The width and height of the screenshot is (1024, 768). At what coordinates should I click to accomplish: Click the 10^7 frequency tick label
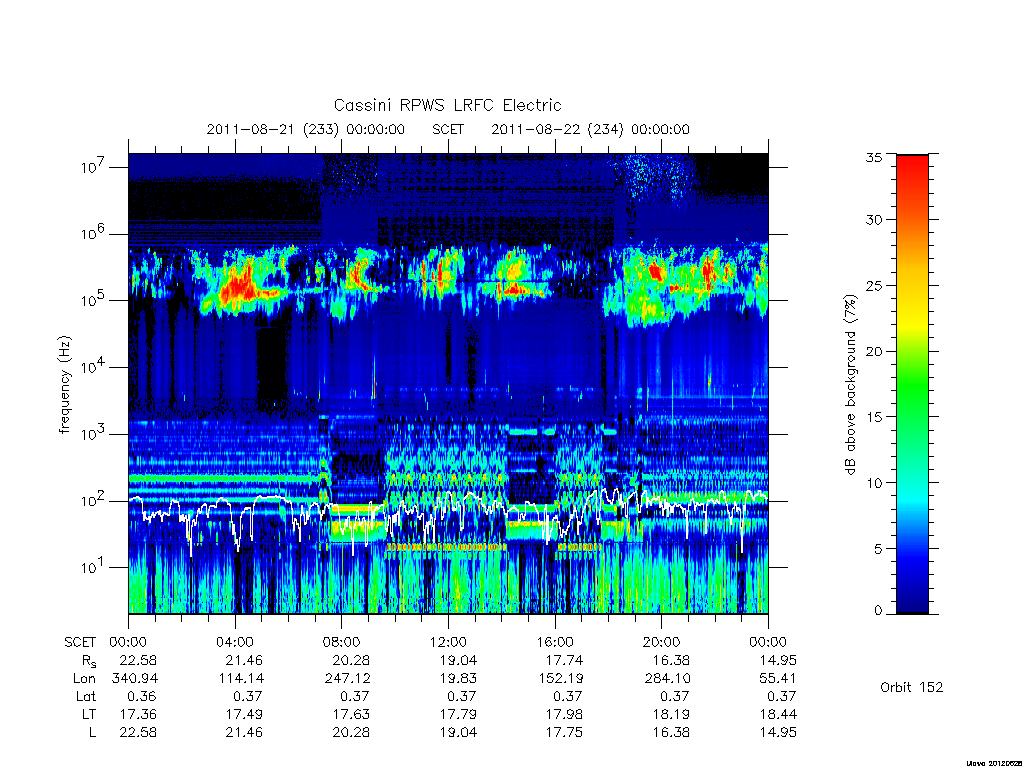click(x=94, y=167)
